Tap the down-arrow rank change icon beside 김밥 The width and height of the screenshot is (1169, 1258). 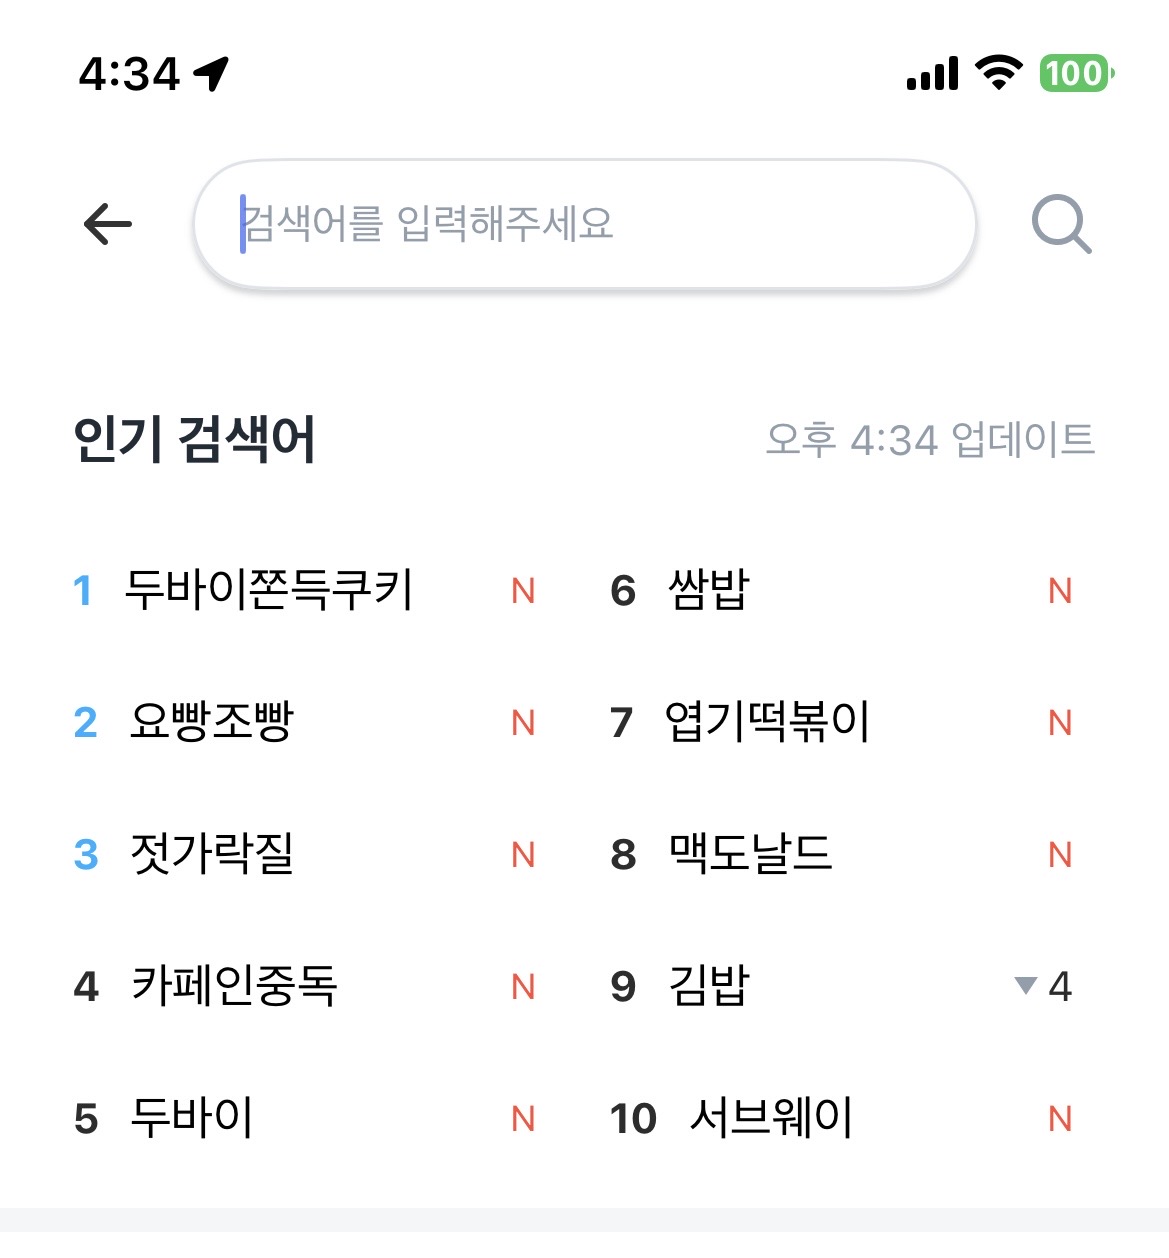1025,985
